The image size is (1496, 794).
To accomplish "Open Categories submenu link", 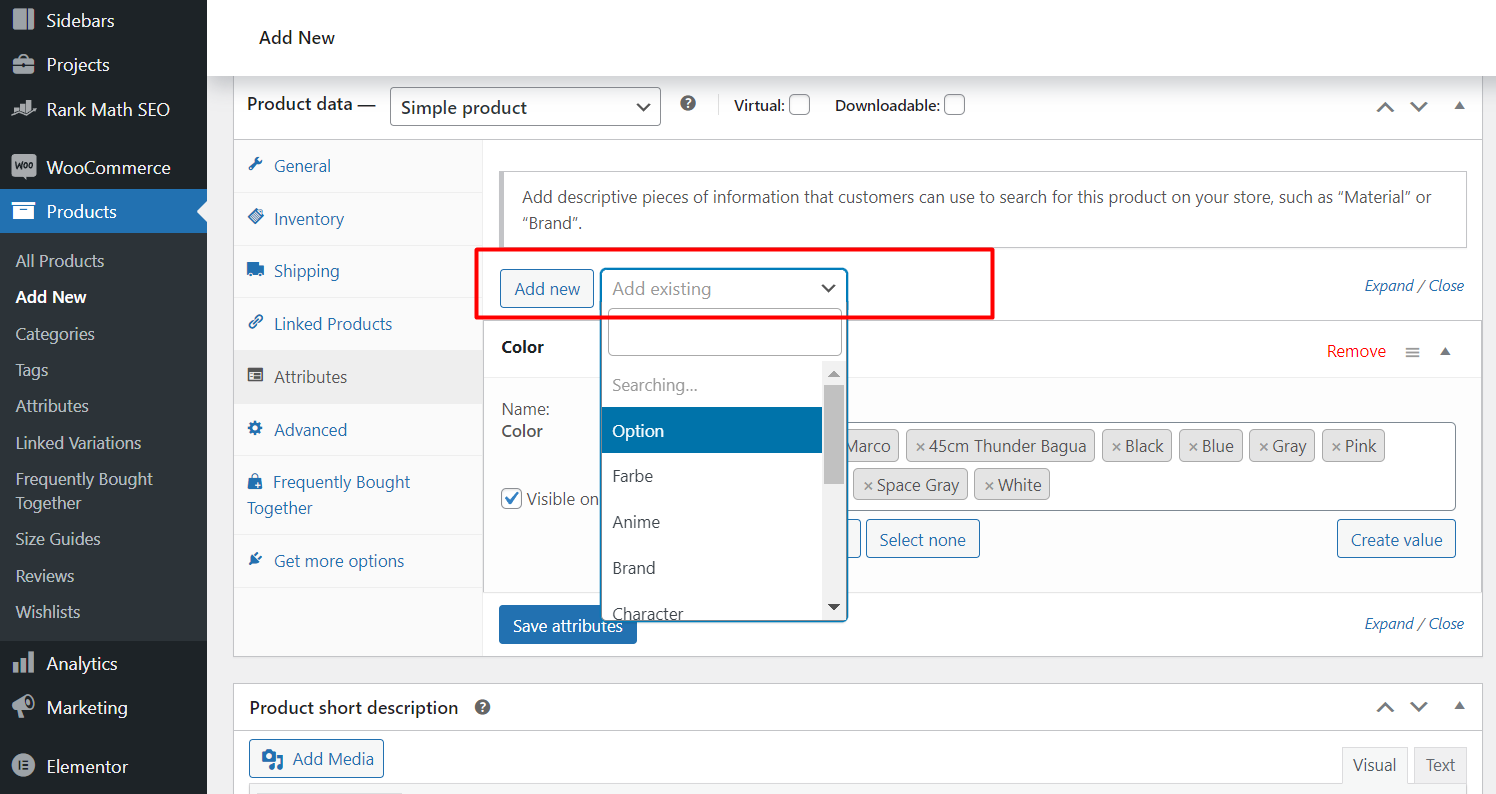I will pos(55,333).
